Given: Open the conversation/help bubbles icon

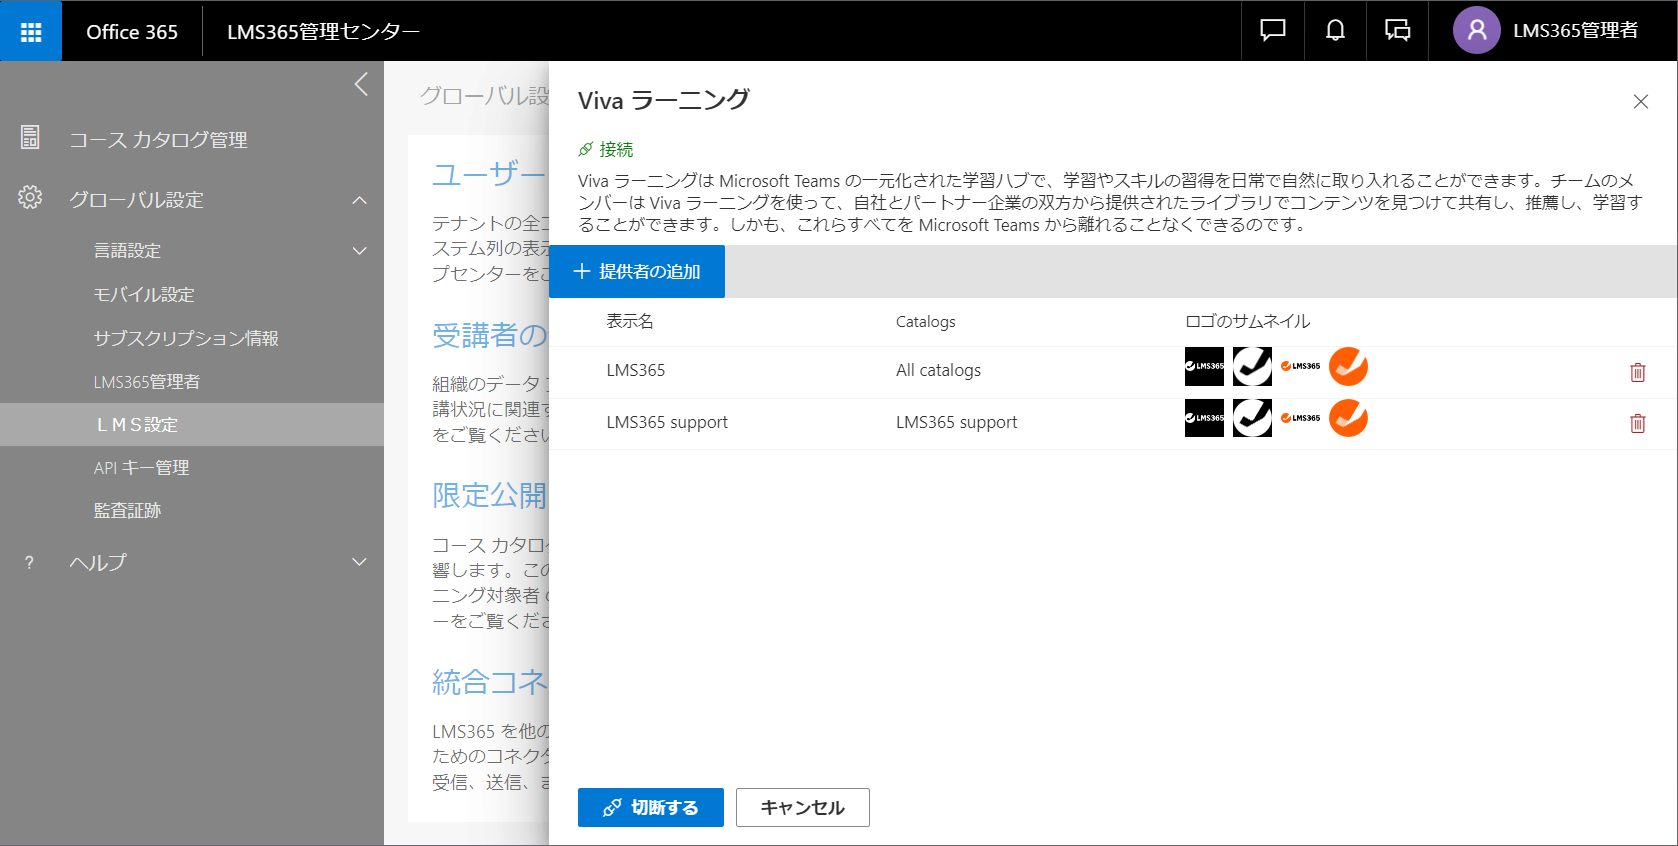Looking at the screenshot, I should click(1397, 31).
